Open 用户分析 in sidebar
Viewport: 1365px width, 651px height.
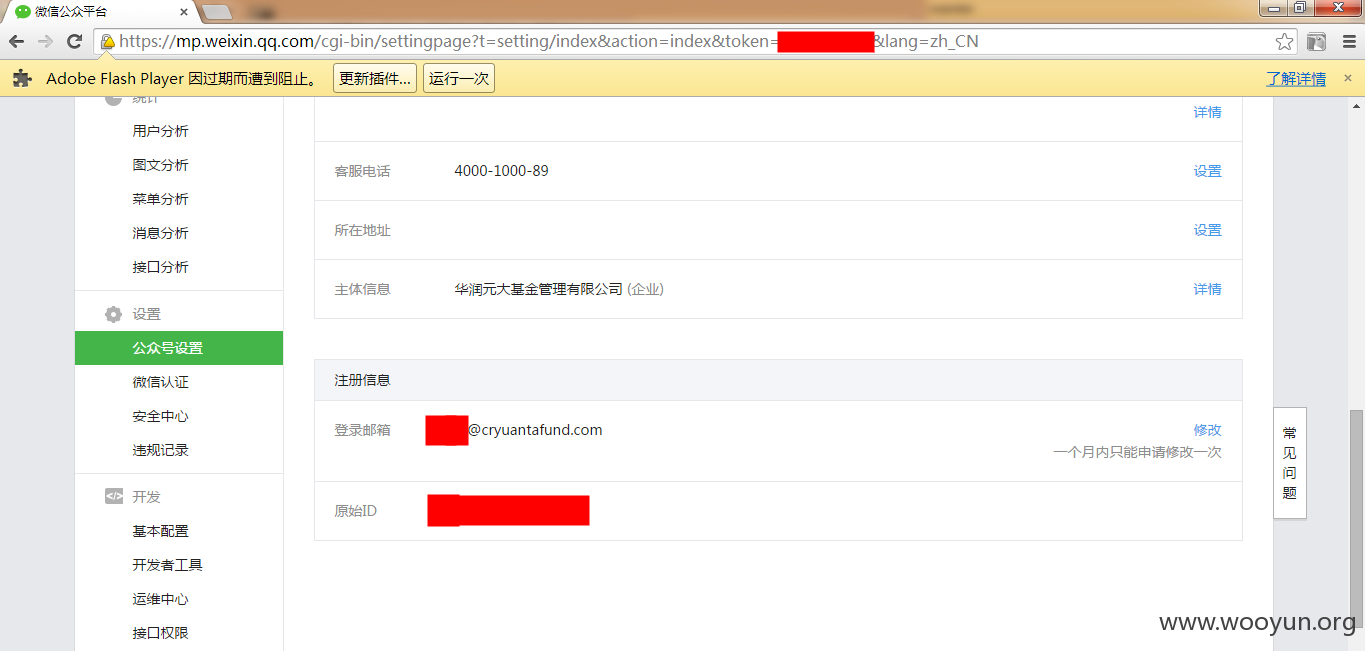pos(160,131)
